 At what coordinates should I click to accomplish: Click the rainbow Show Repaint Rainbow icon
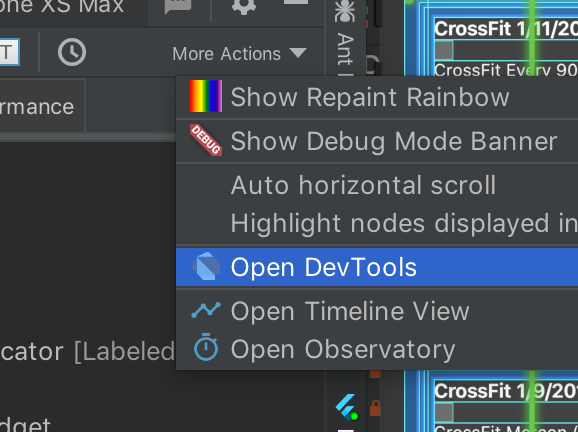(x=206, y=96)
